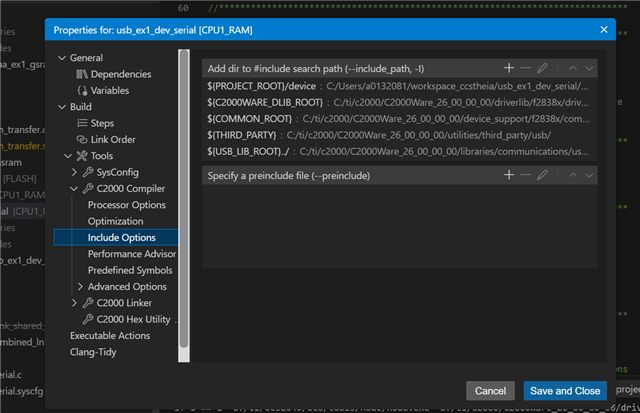Select Performance Advisor
The width and height of the screenshot is (640, 413).
(132, 253)
